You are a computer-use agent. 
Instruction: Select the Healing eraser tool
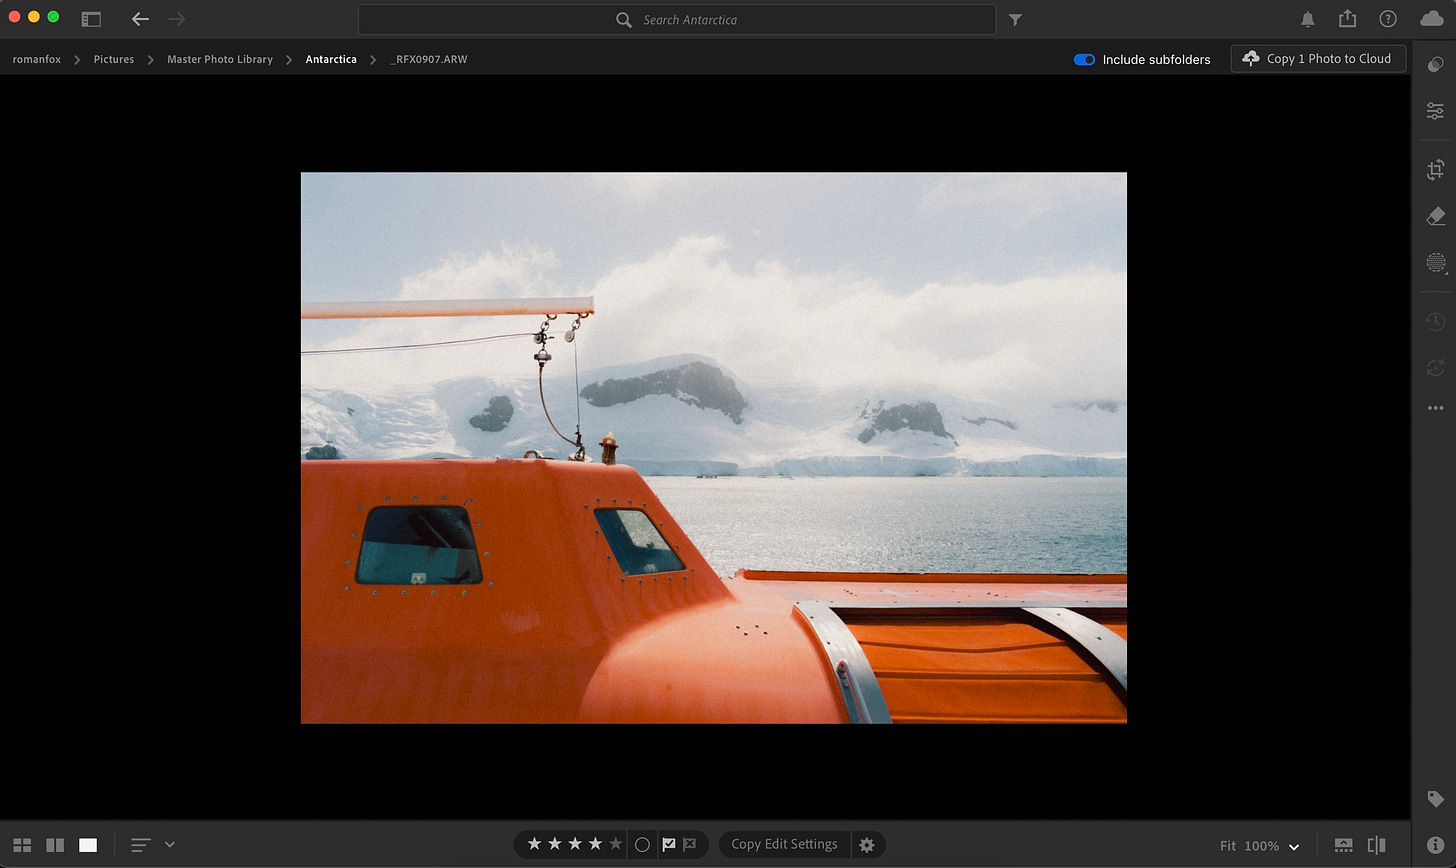(1435, 216)
